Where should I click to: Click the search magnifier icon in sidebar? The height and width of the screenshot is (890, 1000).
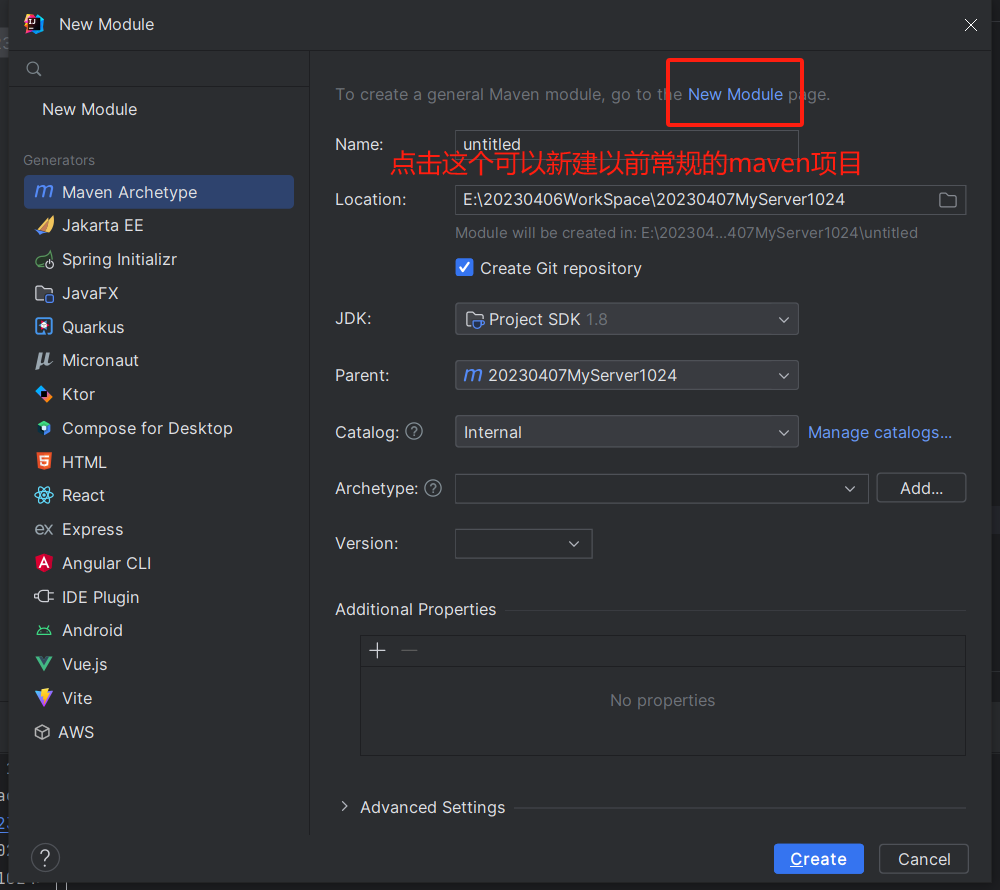click(x=34, y=69)
